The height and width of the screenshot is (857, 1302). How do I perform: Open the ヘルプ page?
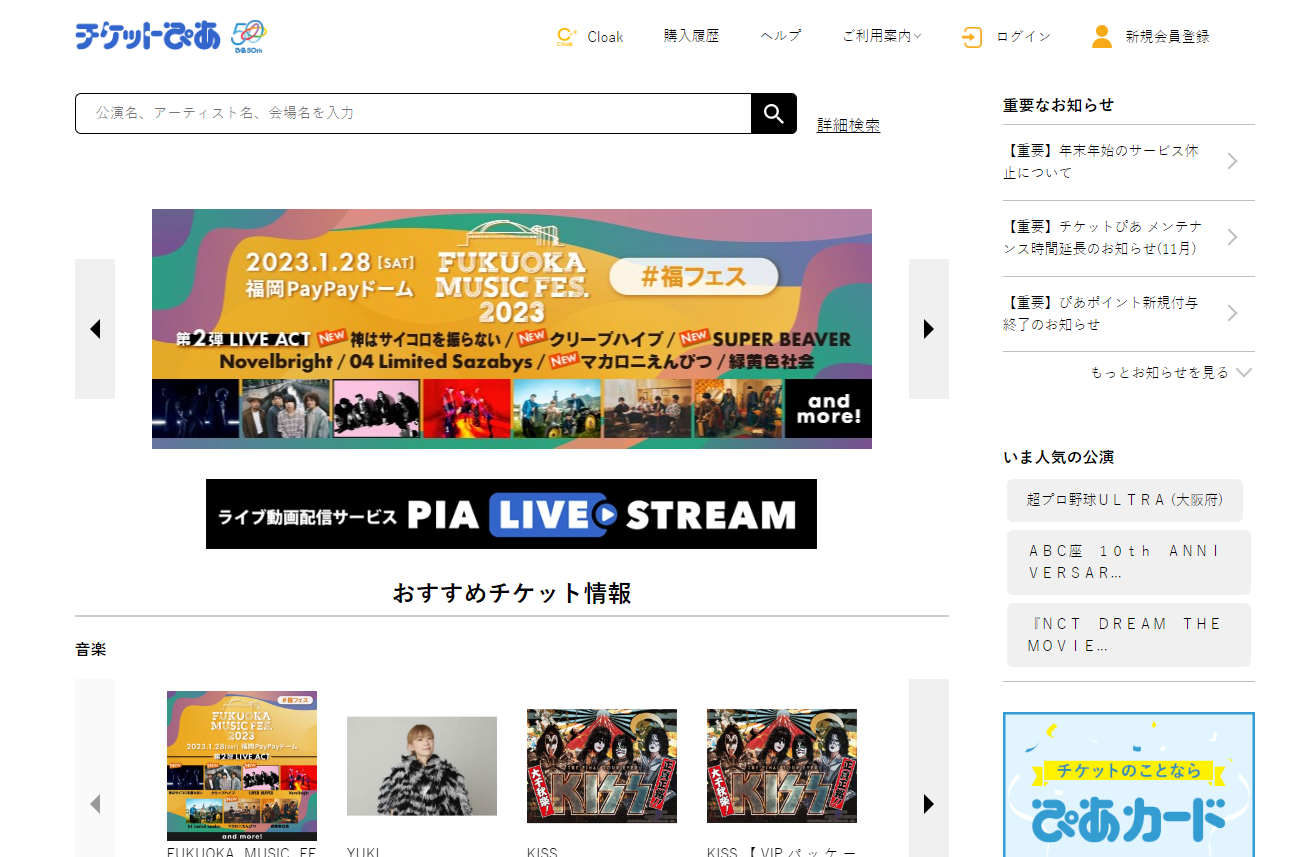(781, 36)
